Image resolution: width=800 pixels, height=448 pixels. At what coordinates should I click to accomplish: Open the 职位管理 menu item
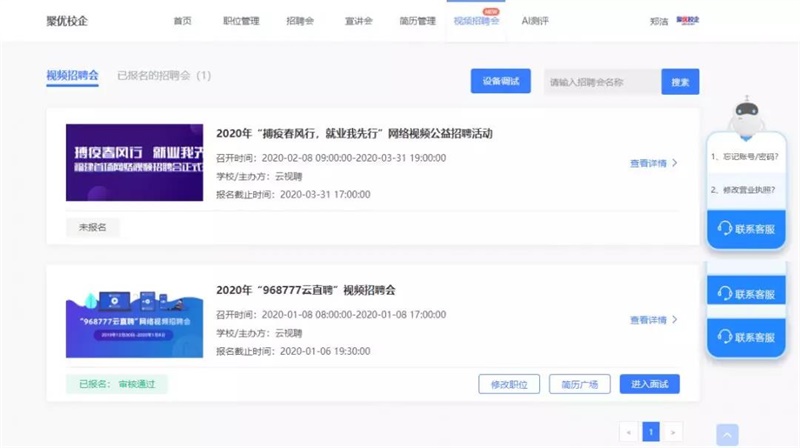click(x=240, y=21)
